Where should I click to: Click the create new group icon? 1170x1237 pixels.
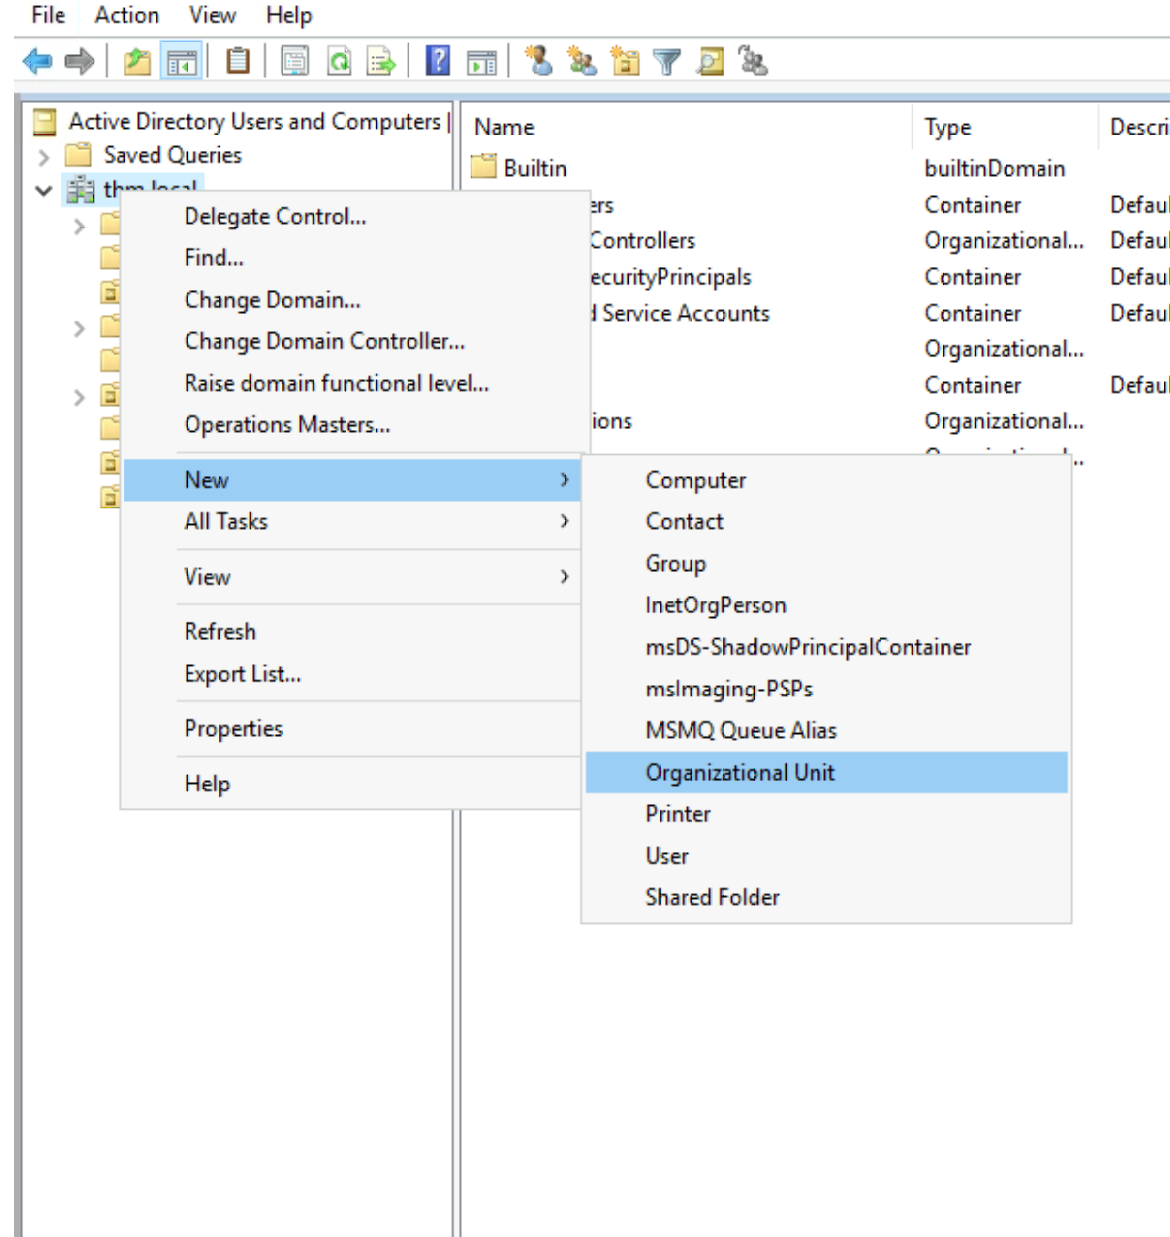[x=581, y=61]
